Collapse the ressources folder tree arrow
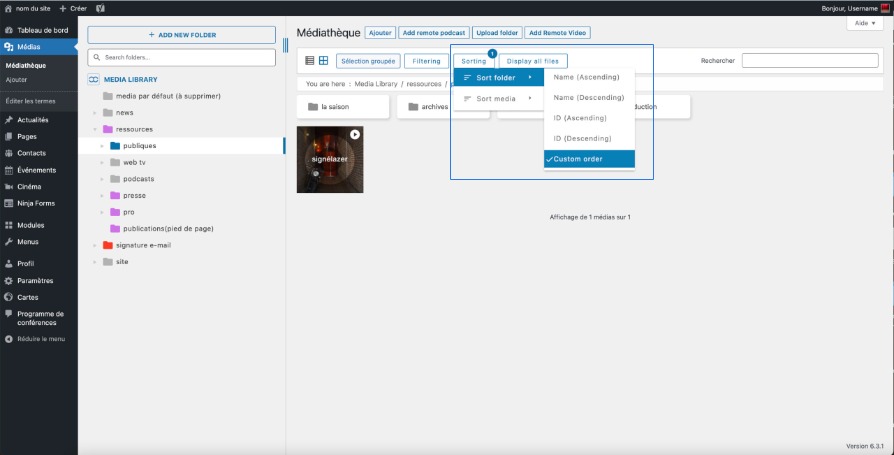Image resolution: width=894 pixels, height=455 pixels. (95, 129)
